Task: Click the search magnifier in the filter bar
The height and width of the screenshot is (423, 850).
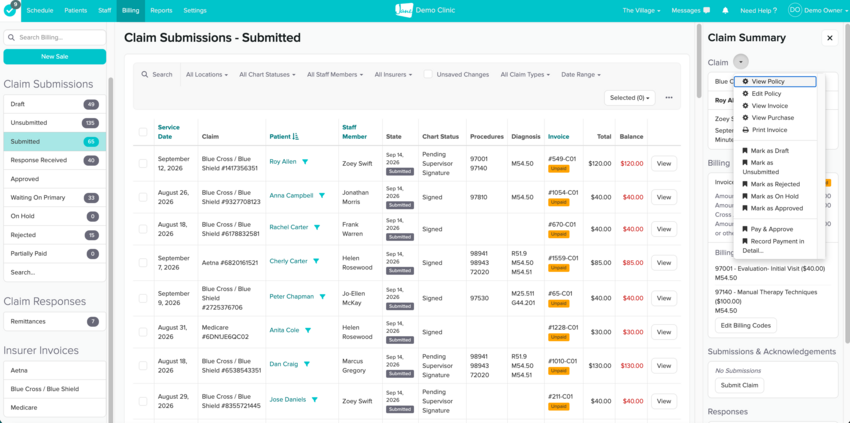Action: [145, 74]
